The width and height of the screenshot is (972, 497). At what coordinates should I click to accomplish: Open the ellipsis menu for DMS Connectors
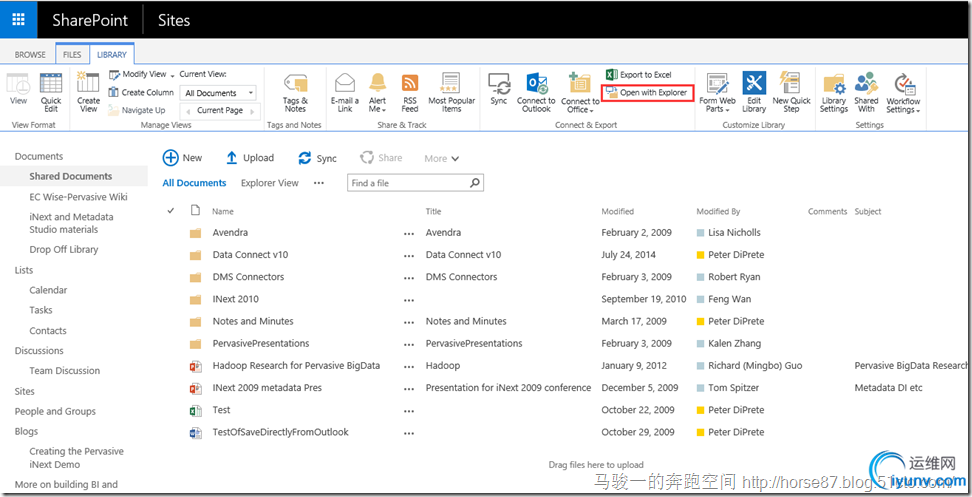tap(409, 278)
